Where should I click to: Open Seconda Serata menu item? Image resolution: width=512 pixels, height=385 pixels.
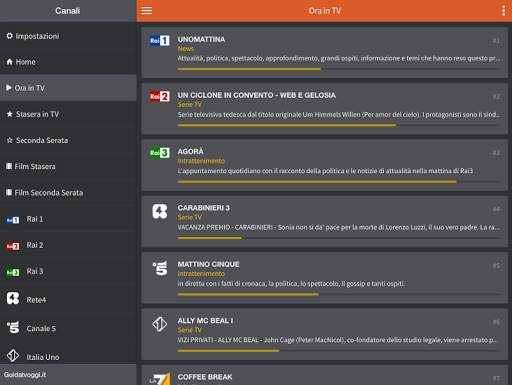[68, 140]
